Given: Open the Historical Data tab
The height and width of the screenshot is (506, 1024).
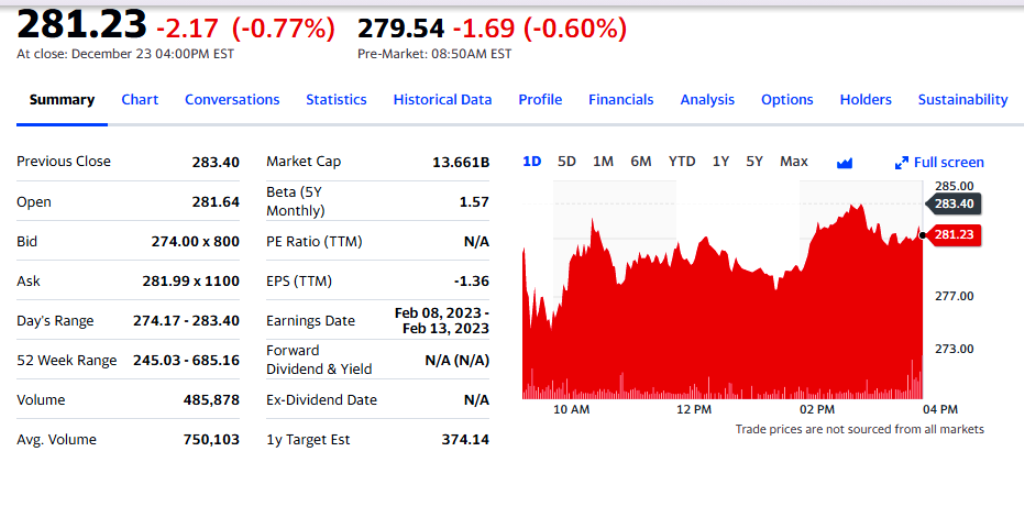Looking at the screenshot, I should pyautogui.click(x=442, y=100).
